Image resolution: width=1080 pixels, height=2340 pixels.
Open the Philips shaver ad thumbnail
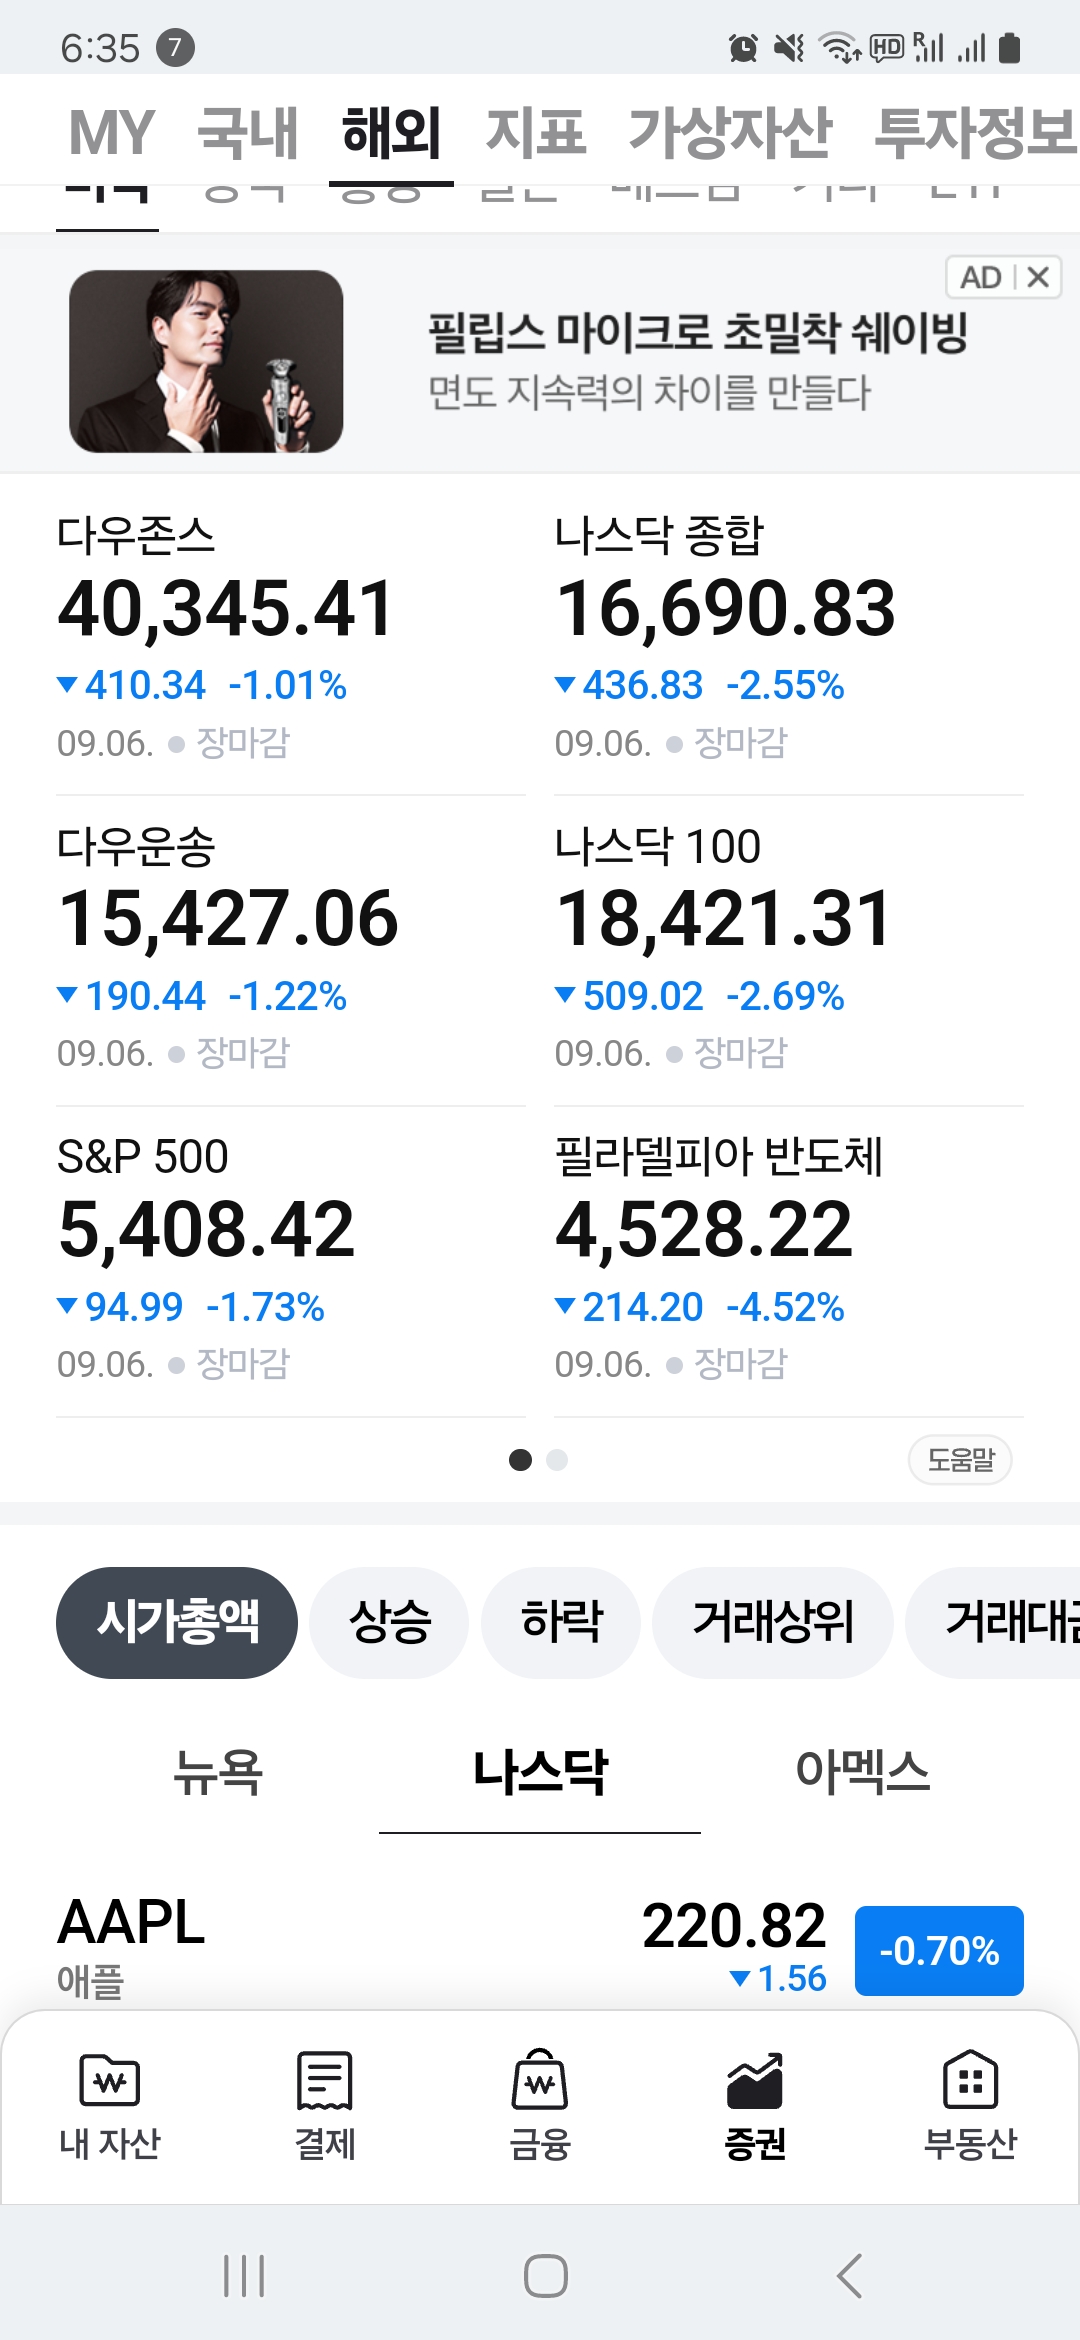(206, 361)
